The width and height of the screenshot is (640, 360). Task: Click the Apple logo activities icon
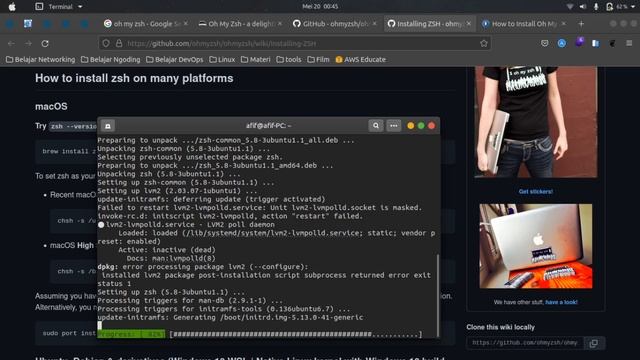pos(12,7)
